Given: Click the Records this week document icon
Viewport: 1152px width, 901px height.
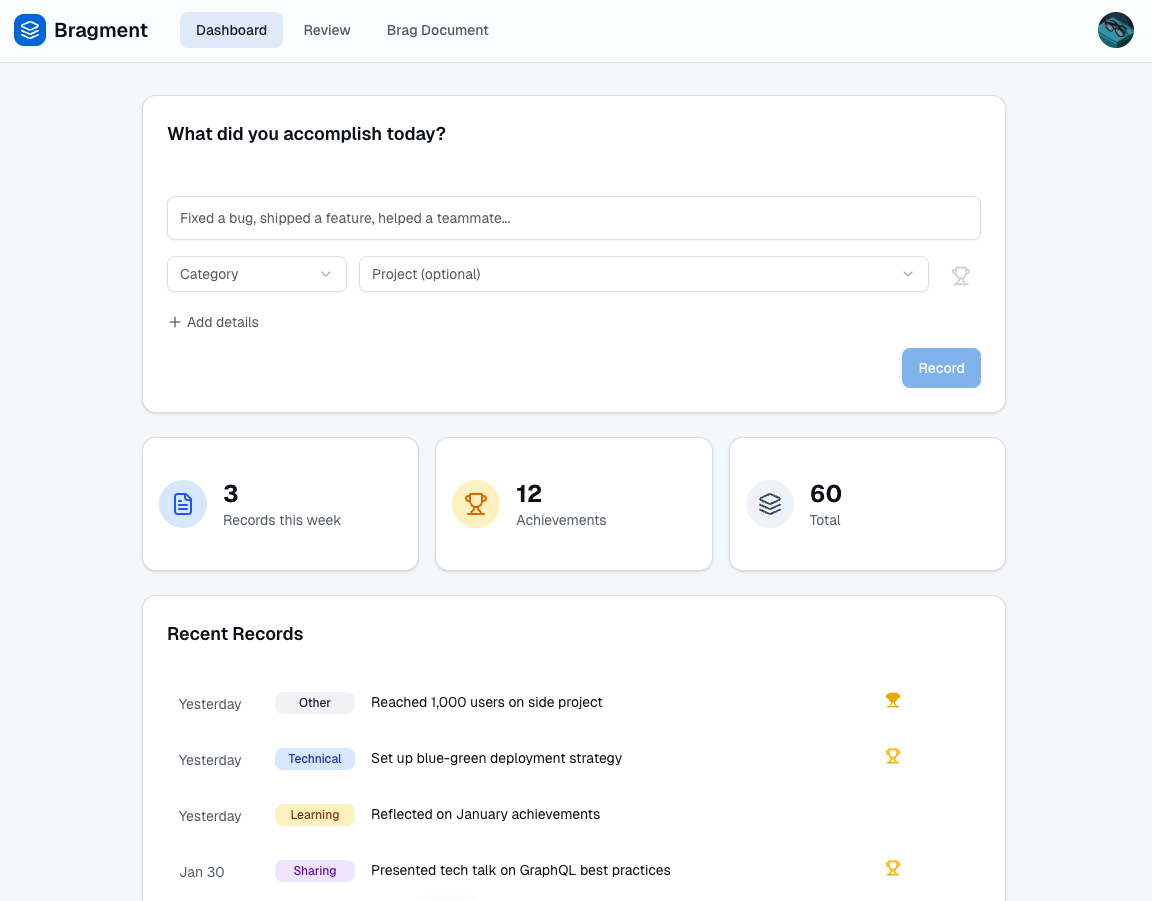Looking at the screenshot, I should (x=183, y=504).
